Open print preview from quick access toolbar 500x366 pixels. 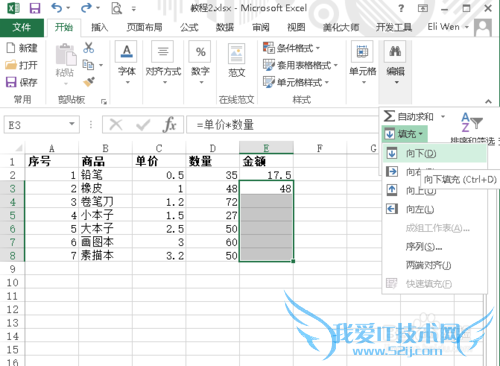(116, 8)
